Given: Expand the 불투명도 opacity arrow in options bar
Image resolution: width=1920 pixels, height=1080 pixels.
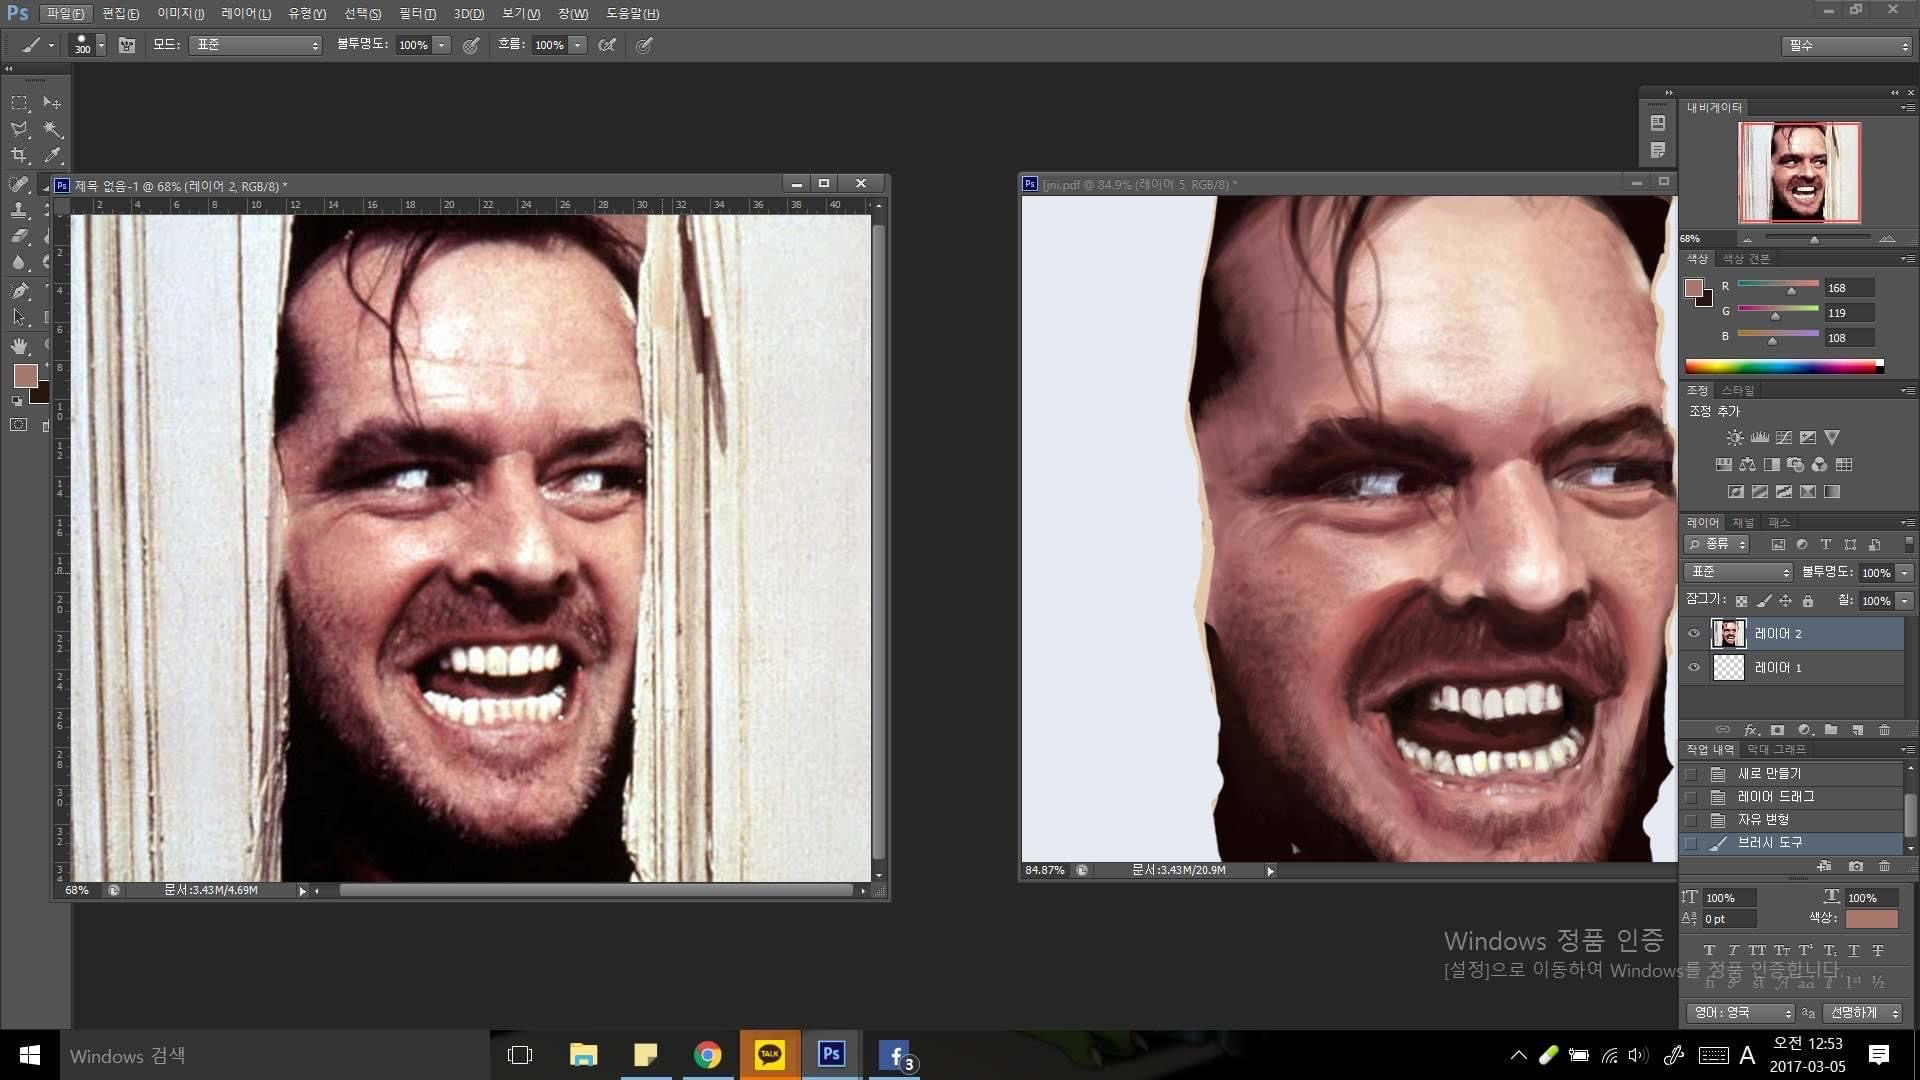Looking at the screenshot, I should click(441, 45).
